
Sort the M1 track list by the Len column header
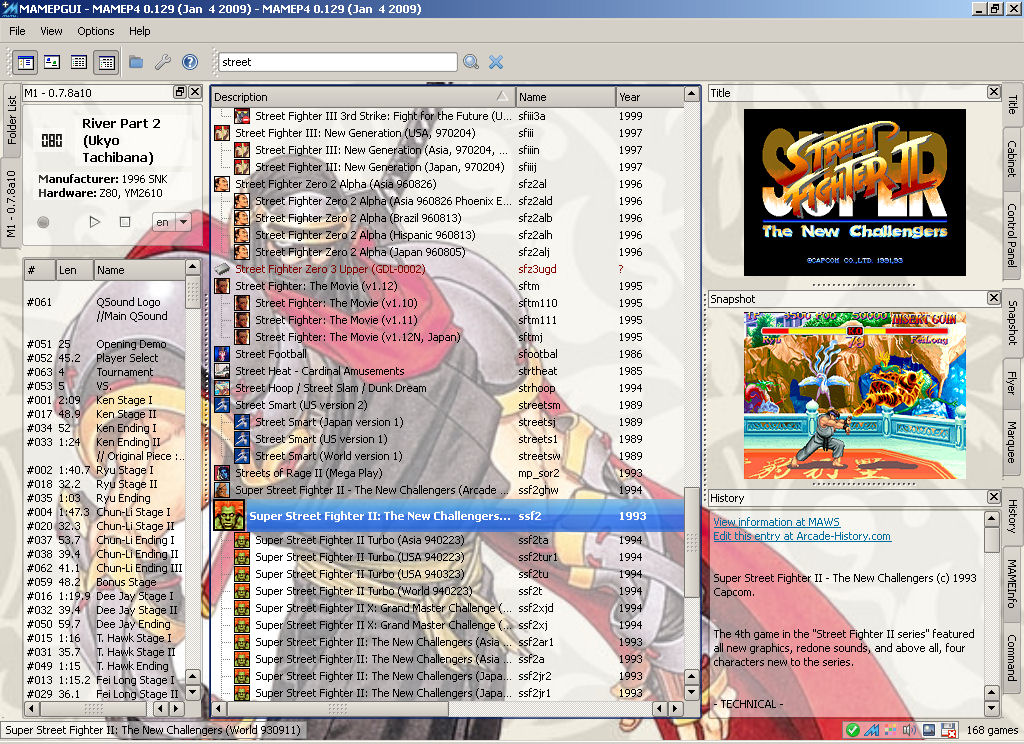(74, 270)
